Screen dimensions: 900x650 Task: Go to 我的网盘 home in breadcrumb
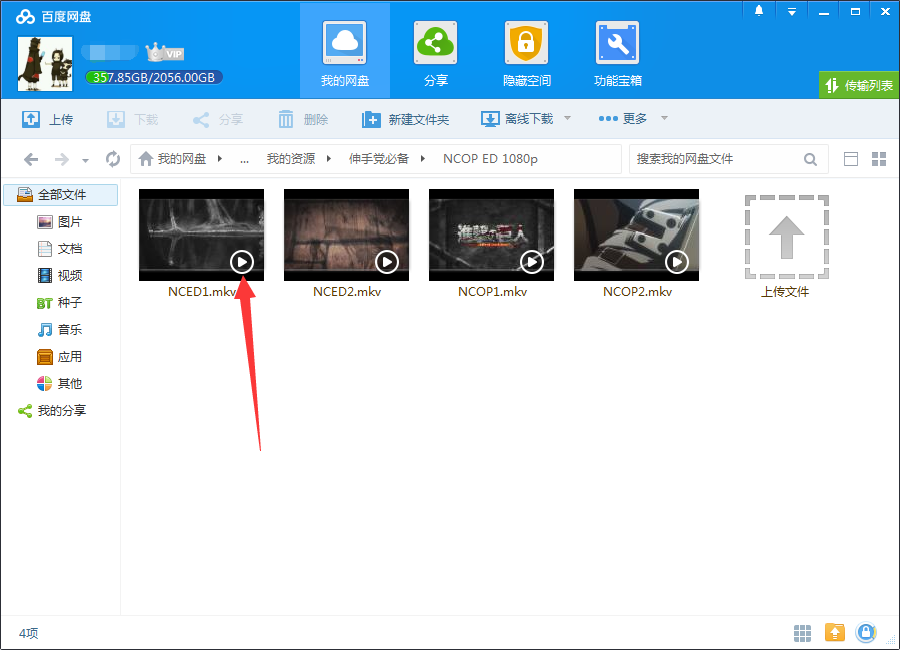coord(172,158)
